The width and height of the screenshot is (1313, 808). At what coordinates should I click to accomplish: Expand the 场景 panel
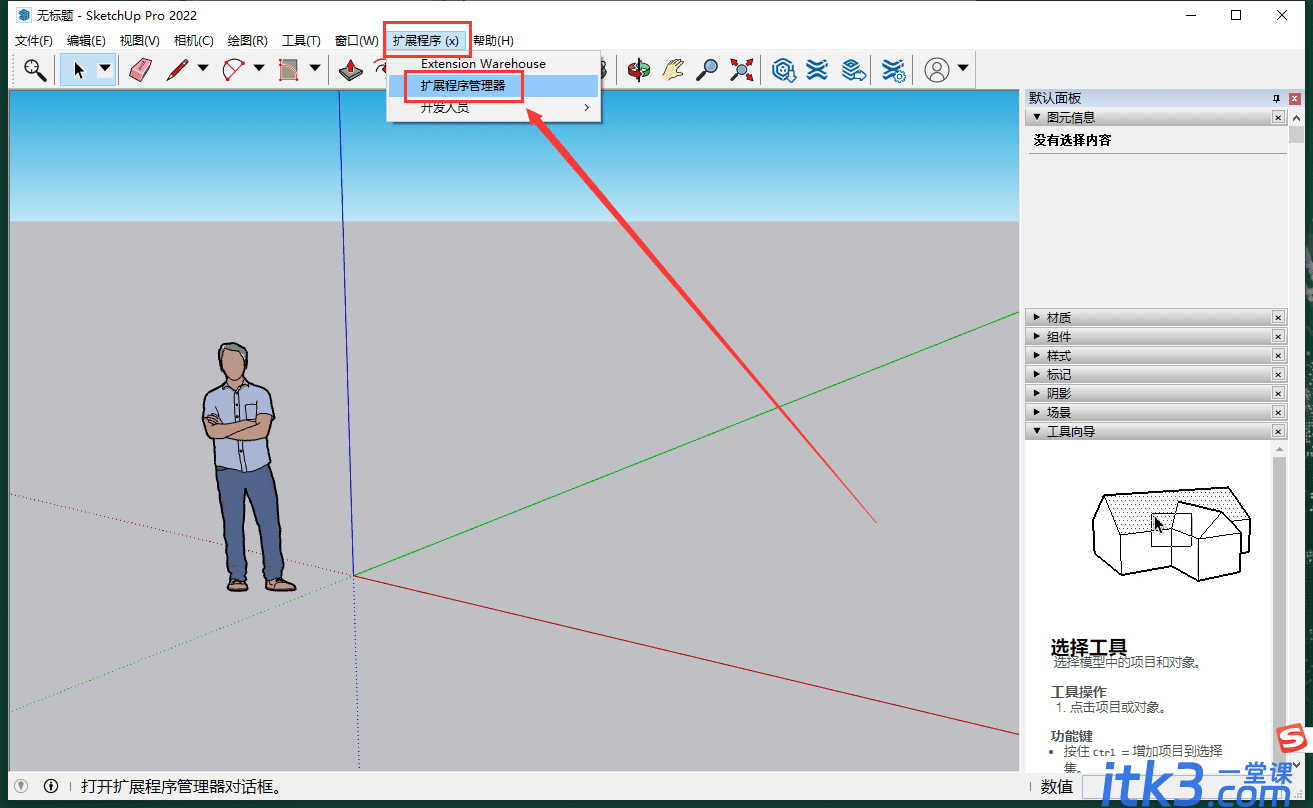click(x=1037, y=412)
